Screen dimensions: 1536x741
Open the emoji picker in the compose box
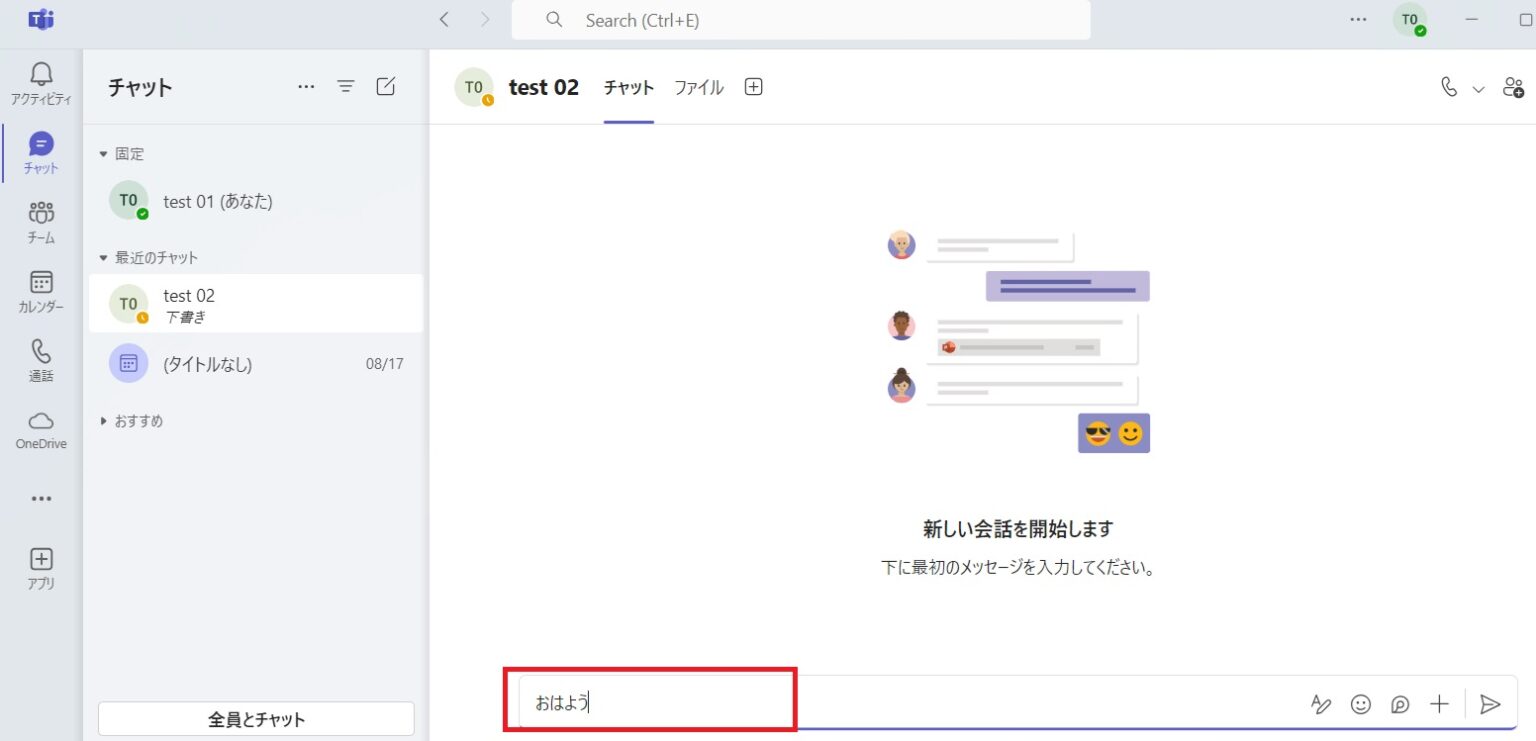(1361, 704)
